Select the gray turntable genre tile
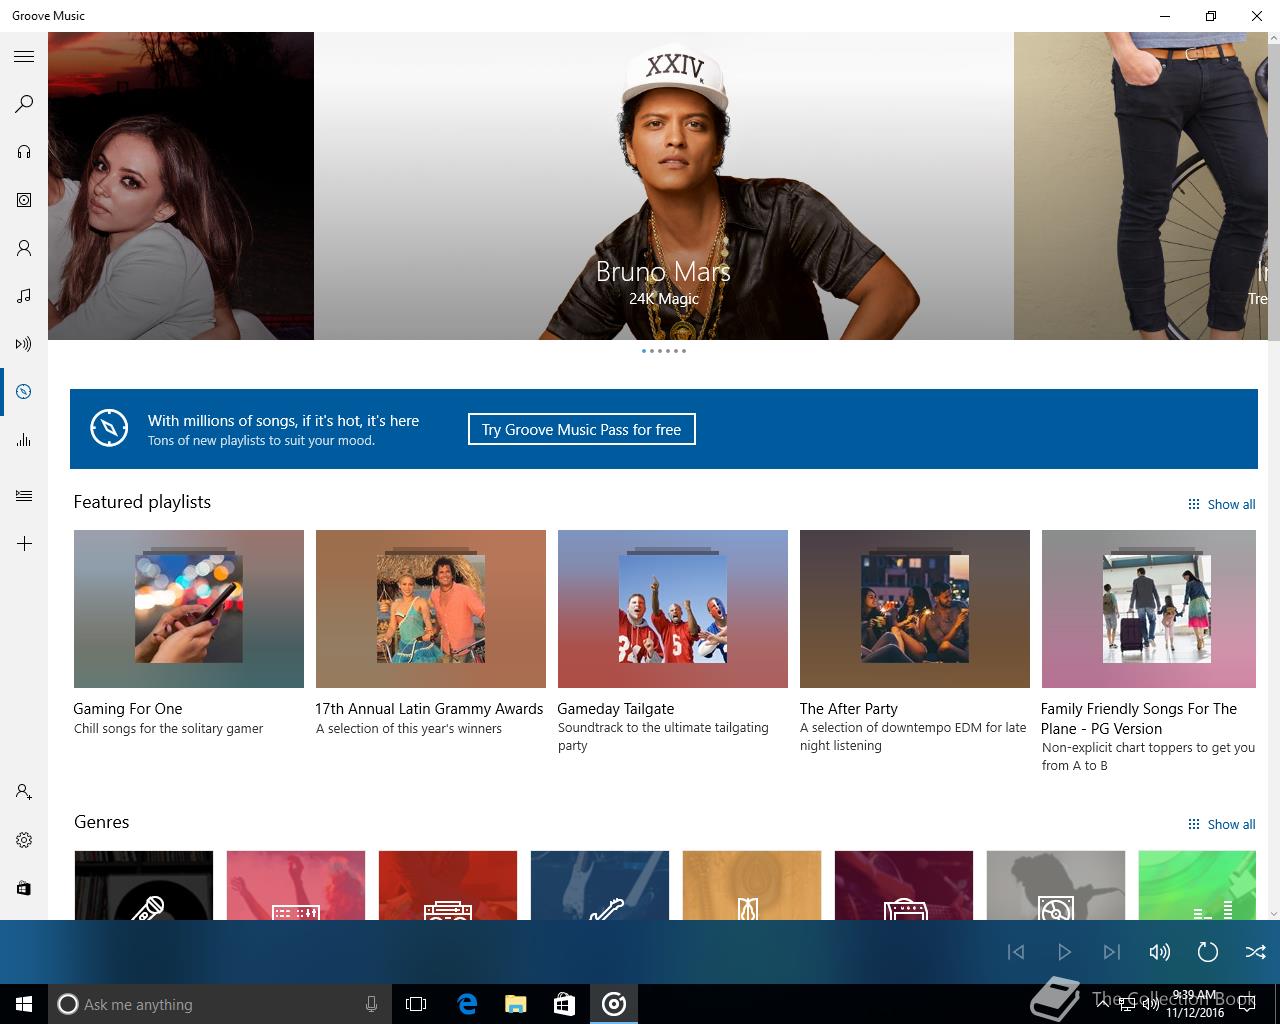This screenshot has height=1024, width=1280. [x=1056, y=885]
